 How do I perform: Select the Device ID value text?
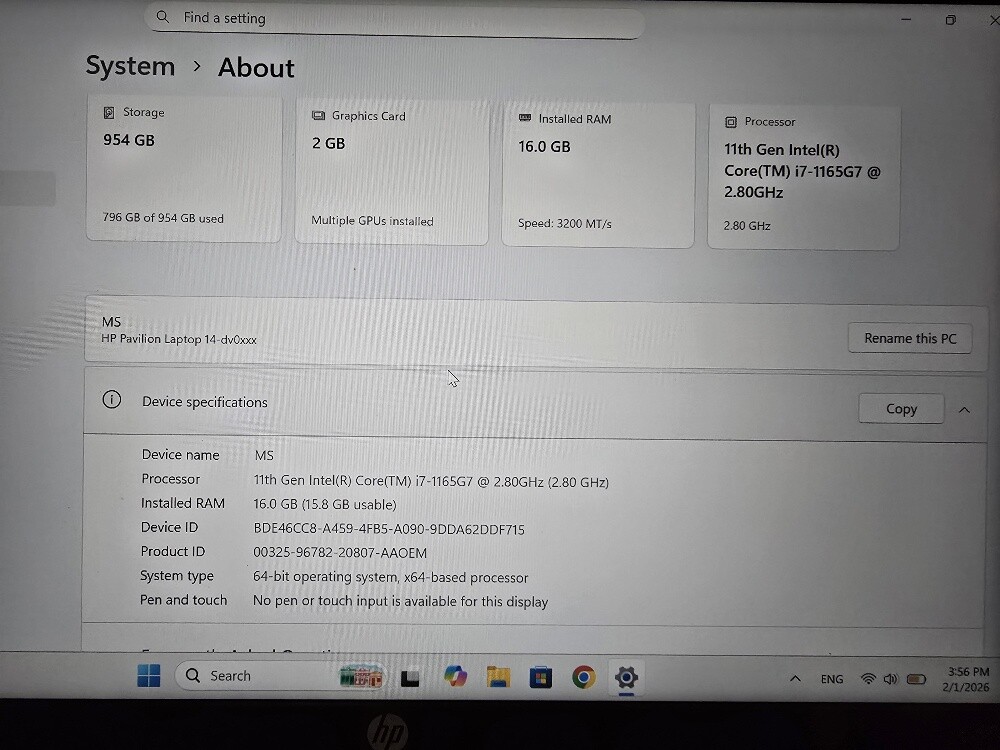[x=389, y=529]
